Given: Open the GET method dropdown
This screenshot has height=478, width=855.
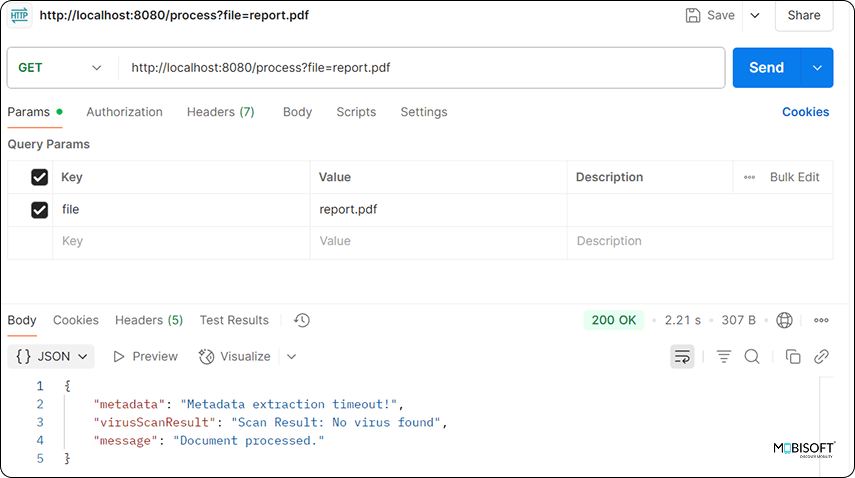Looking at the screenshot, I should click(60, 68).
